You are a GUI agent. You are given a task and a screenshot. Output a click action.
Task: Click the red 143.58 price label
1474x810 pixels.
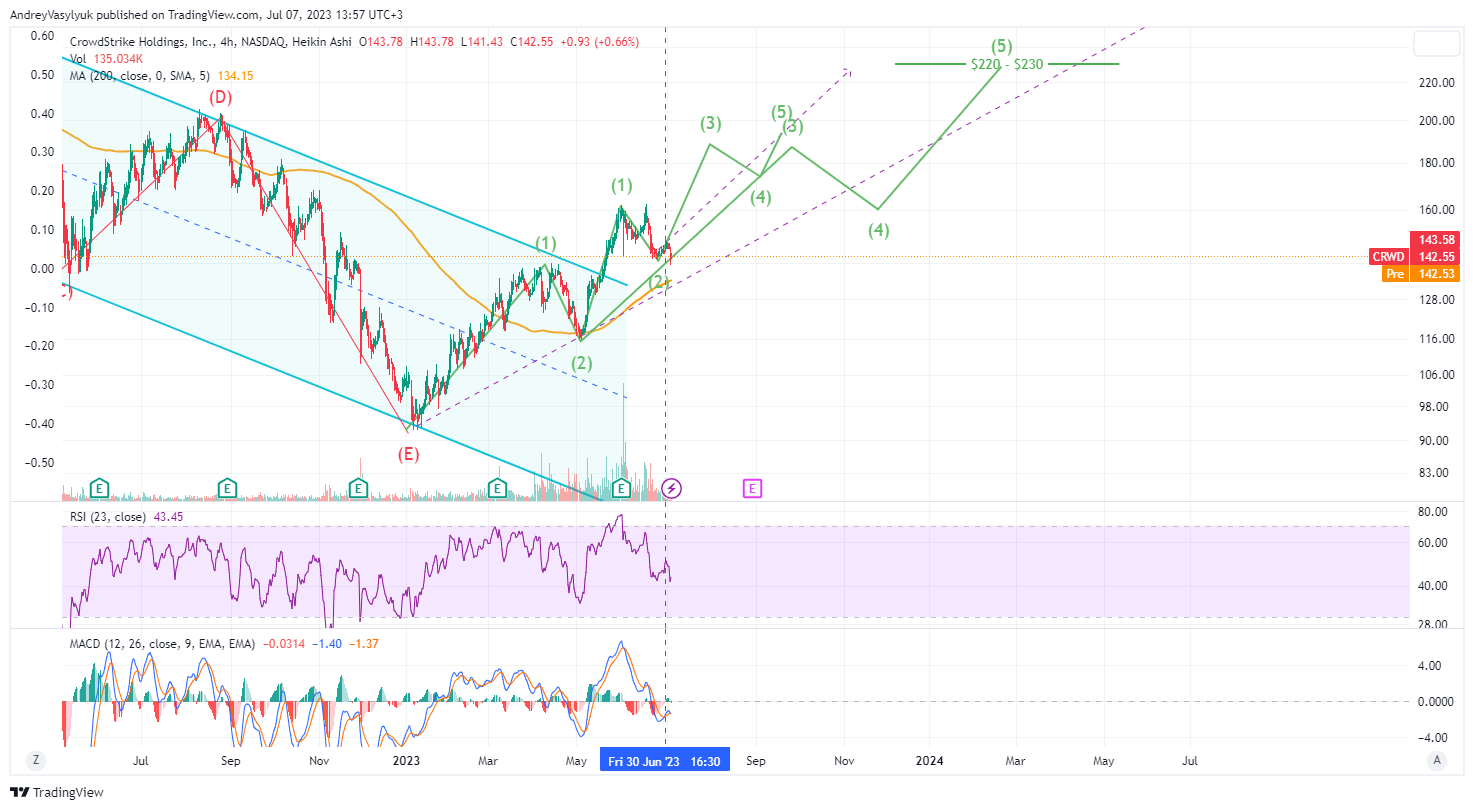[1434, 240]
